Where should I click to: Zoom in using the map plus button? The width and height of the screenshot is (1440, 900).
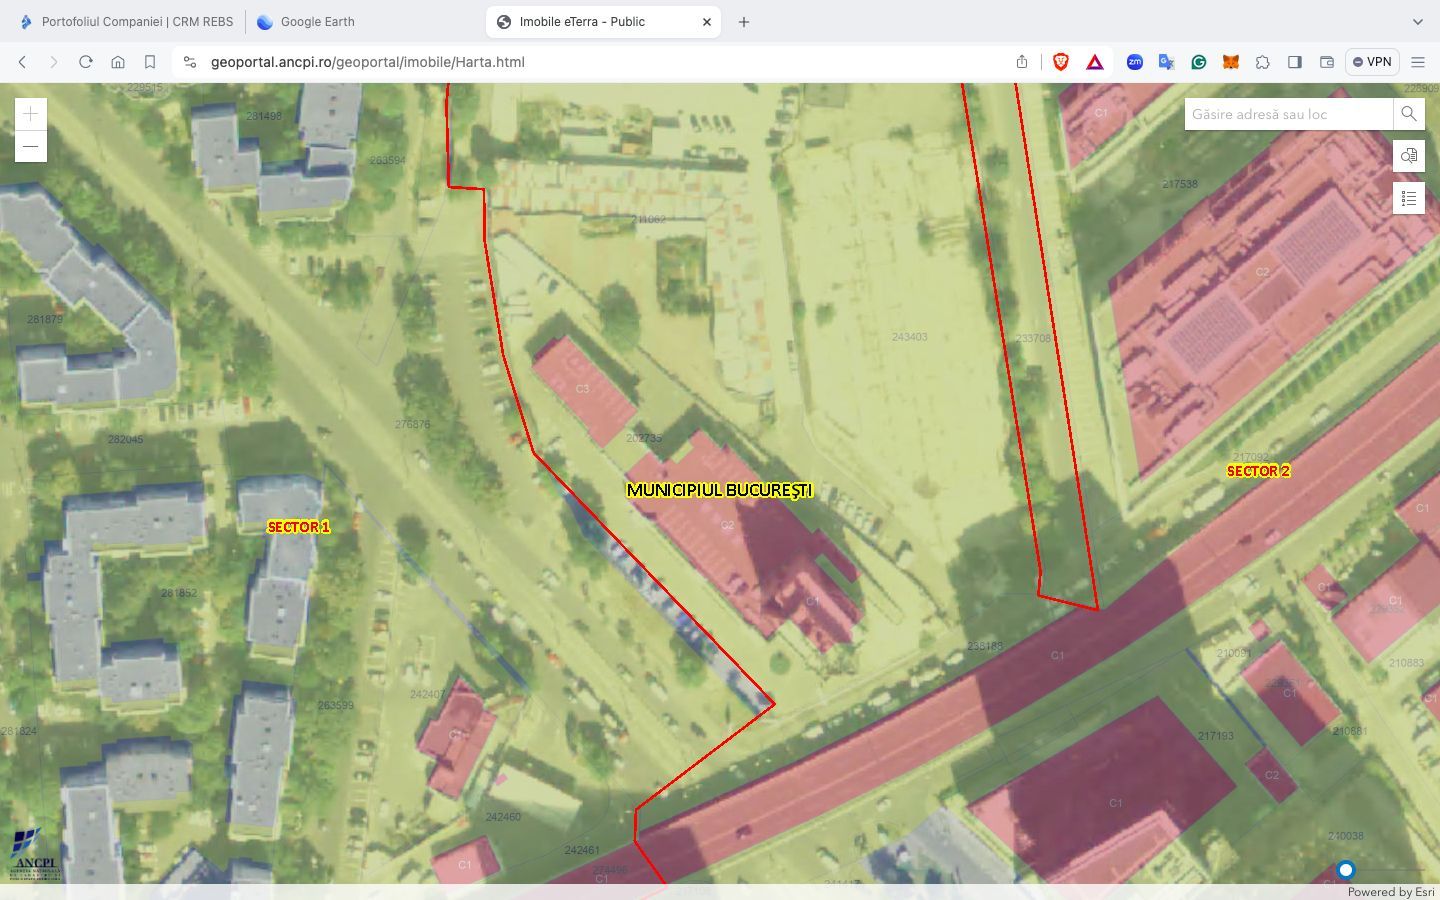[30, 114]
